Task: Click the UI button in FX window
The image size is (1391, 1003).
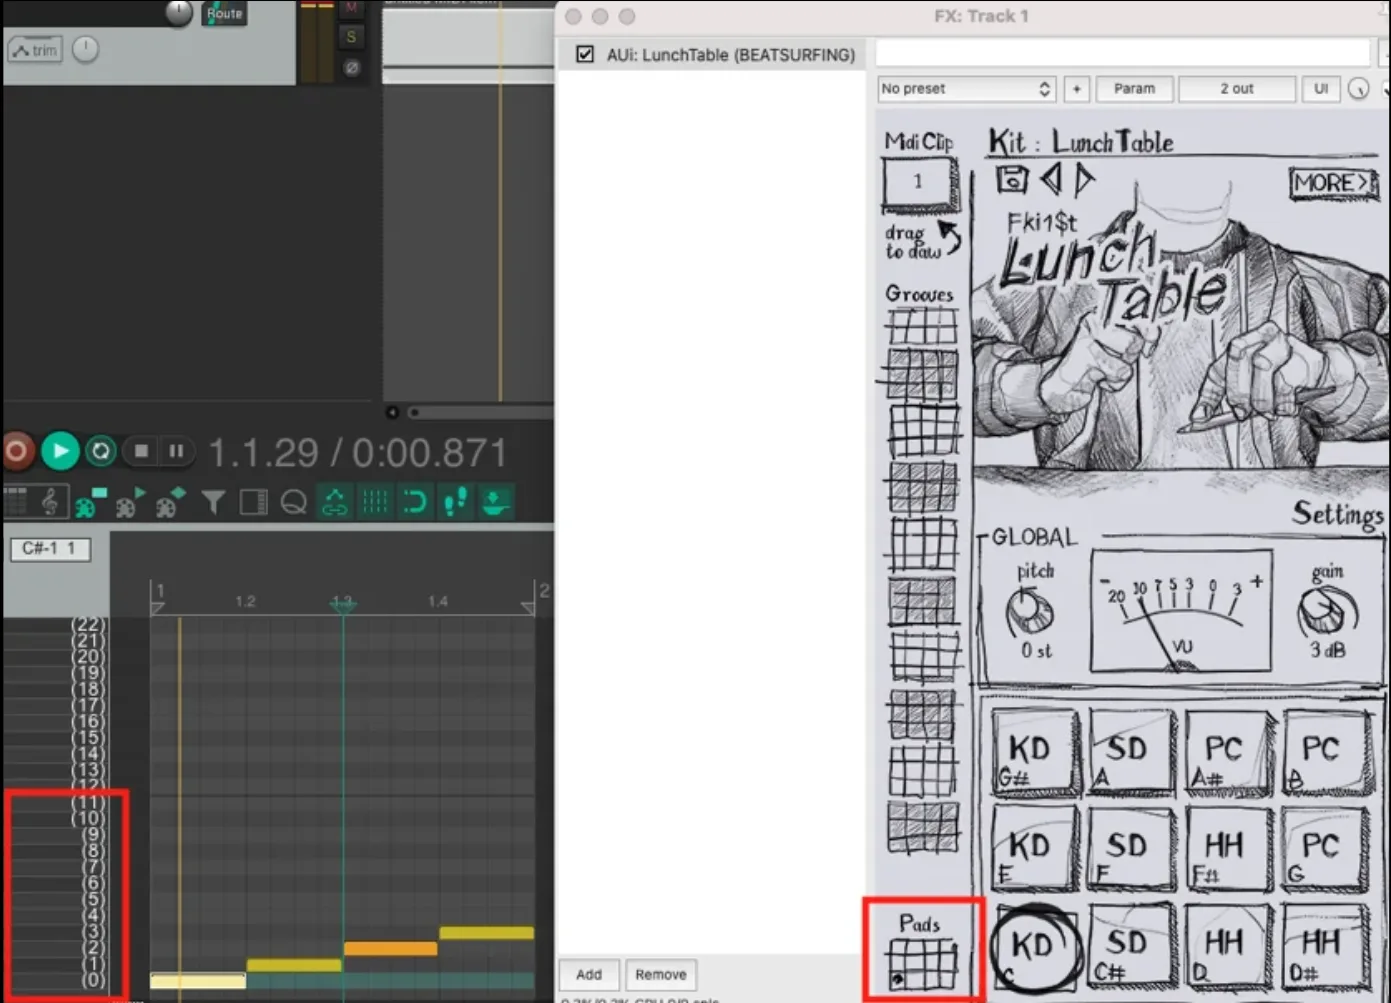Action: click(1321, 89)
